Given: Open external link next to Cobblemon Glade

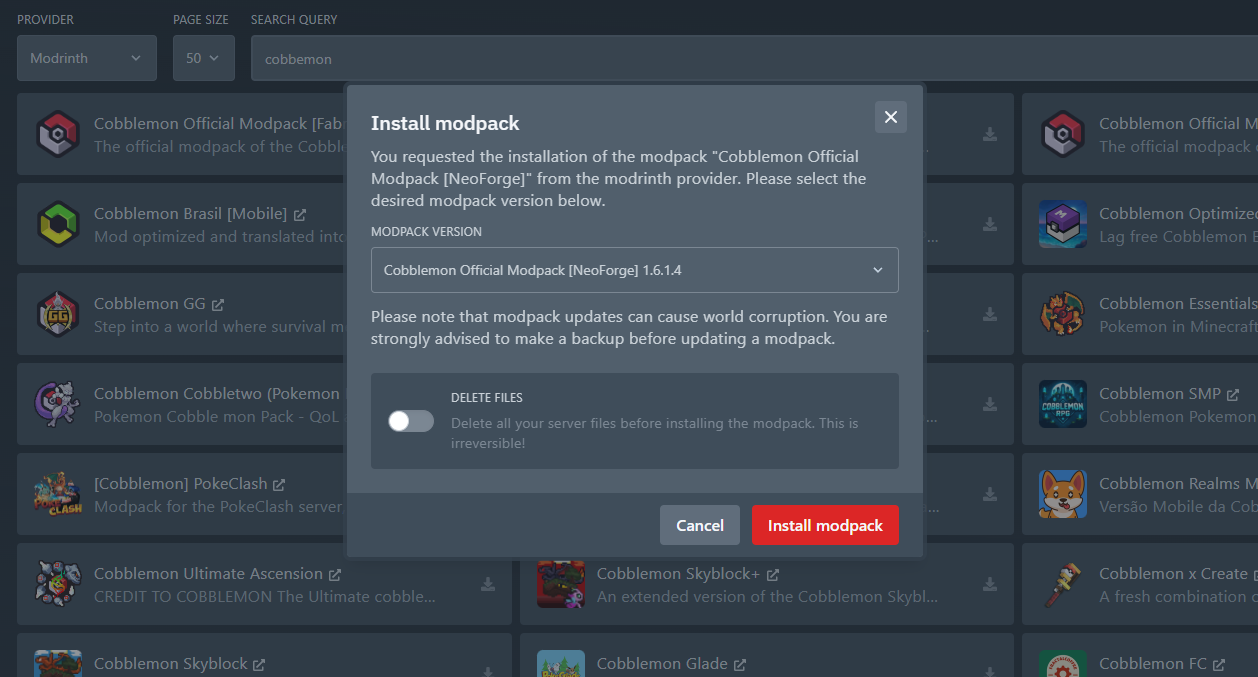Looking at the screenshot, I should 740,664.
